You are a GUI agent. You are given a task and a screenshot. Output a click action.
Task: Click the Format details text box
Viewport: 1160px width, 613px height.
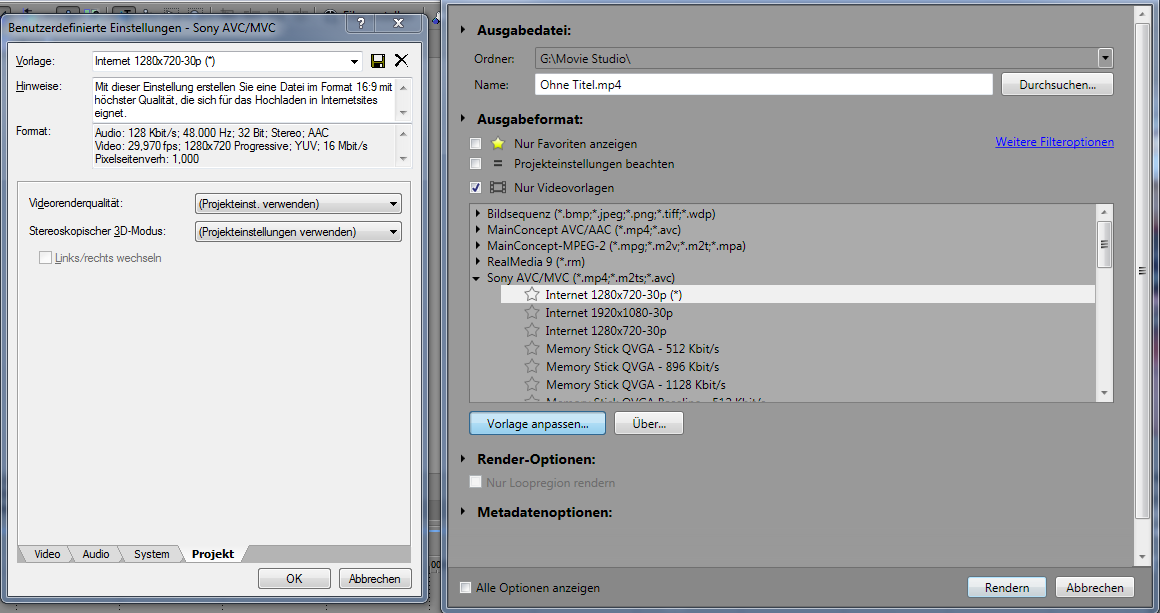pyautogui.click(x=244, y=146)
